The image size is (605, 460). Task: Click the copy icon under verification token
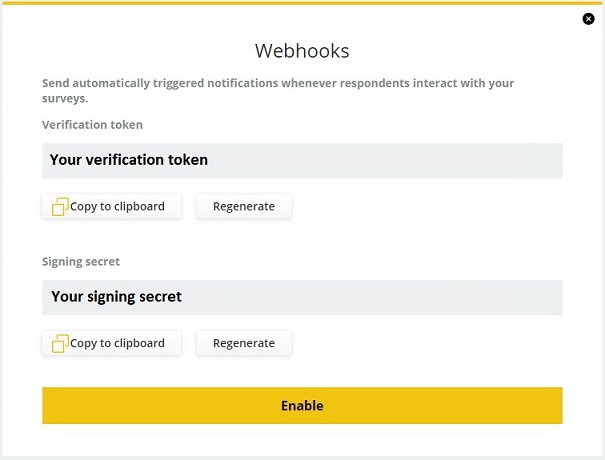60,206
